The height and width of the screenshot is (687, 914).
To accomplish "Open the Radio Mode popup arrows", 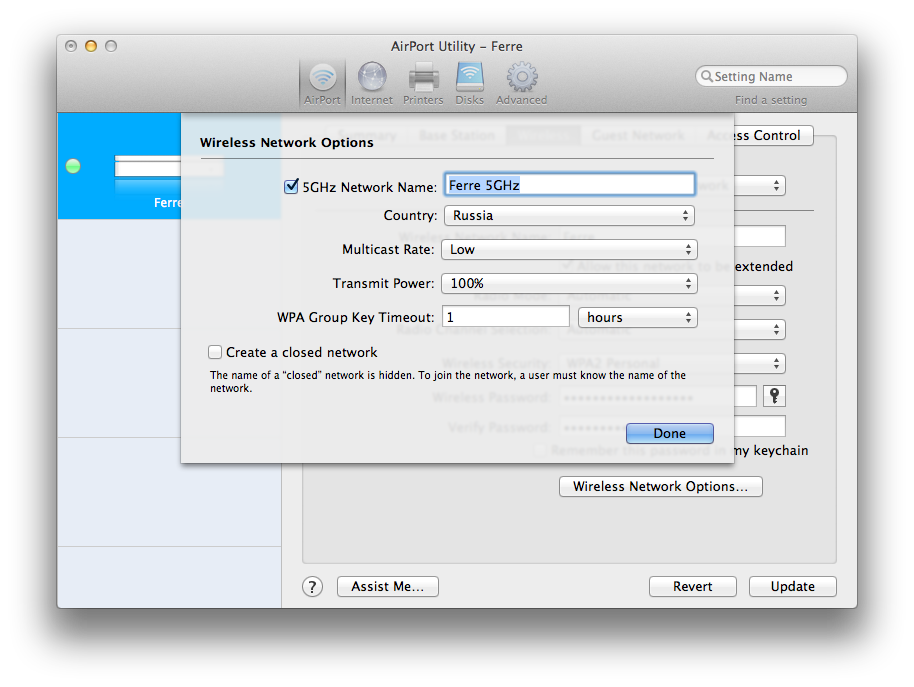I will [776, 295].
